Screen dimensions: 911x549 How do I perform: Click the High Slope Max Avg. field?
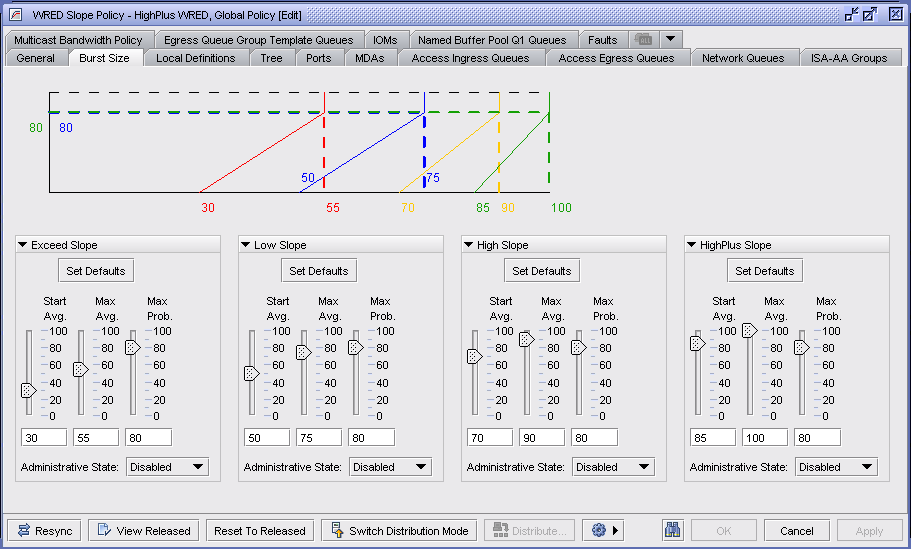[x=542, y=437]
